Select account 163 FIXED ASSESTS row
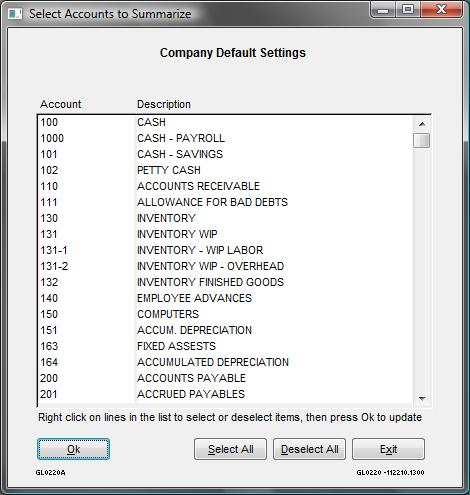 225,346
